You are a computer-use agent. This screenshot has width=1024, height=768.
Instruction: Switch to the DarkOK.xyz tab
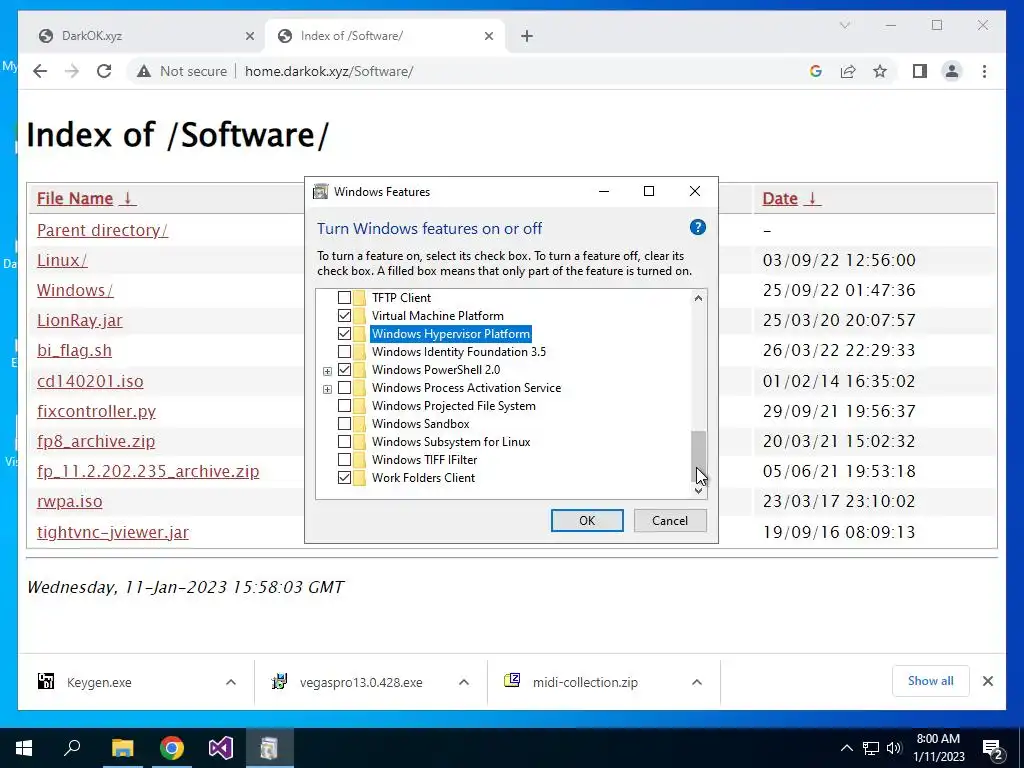point(147,36)
